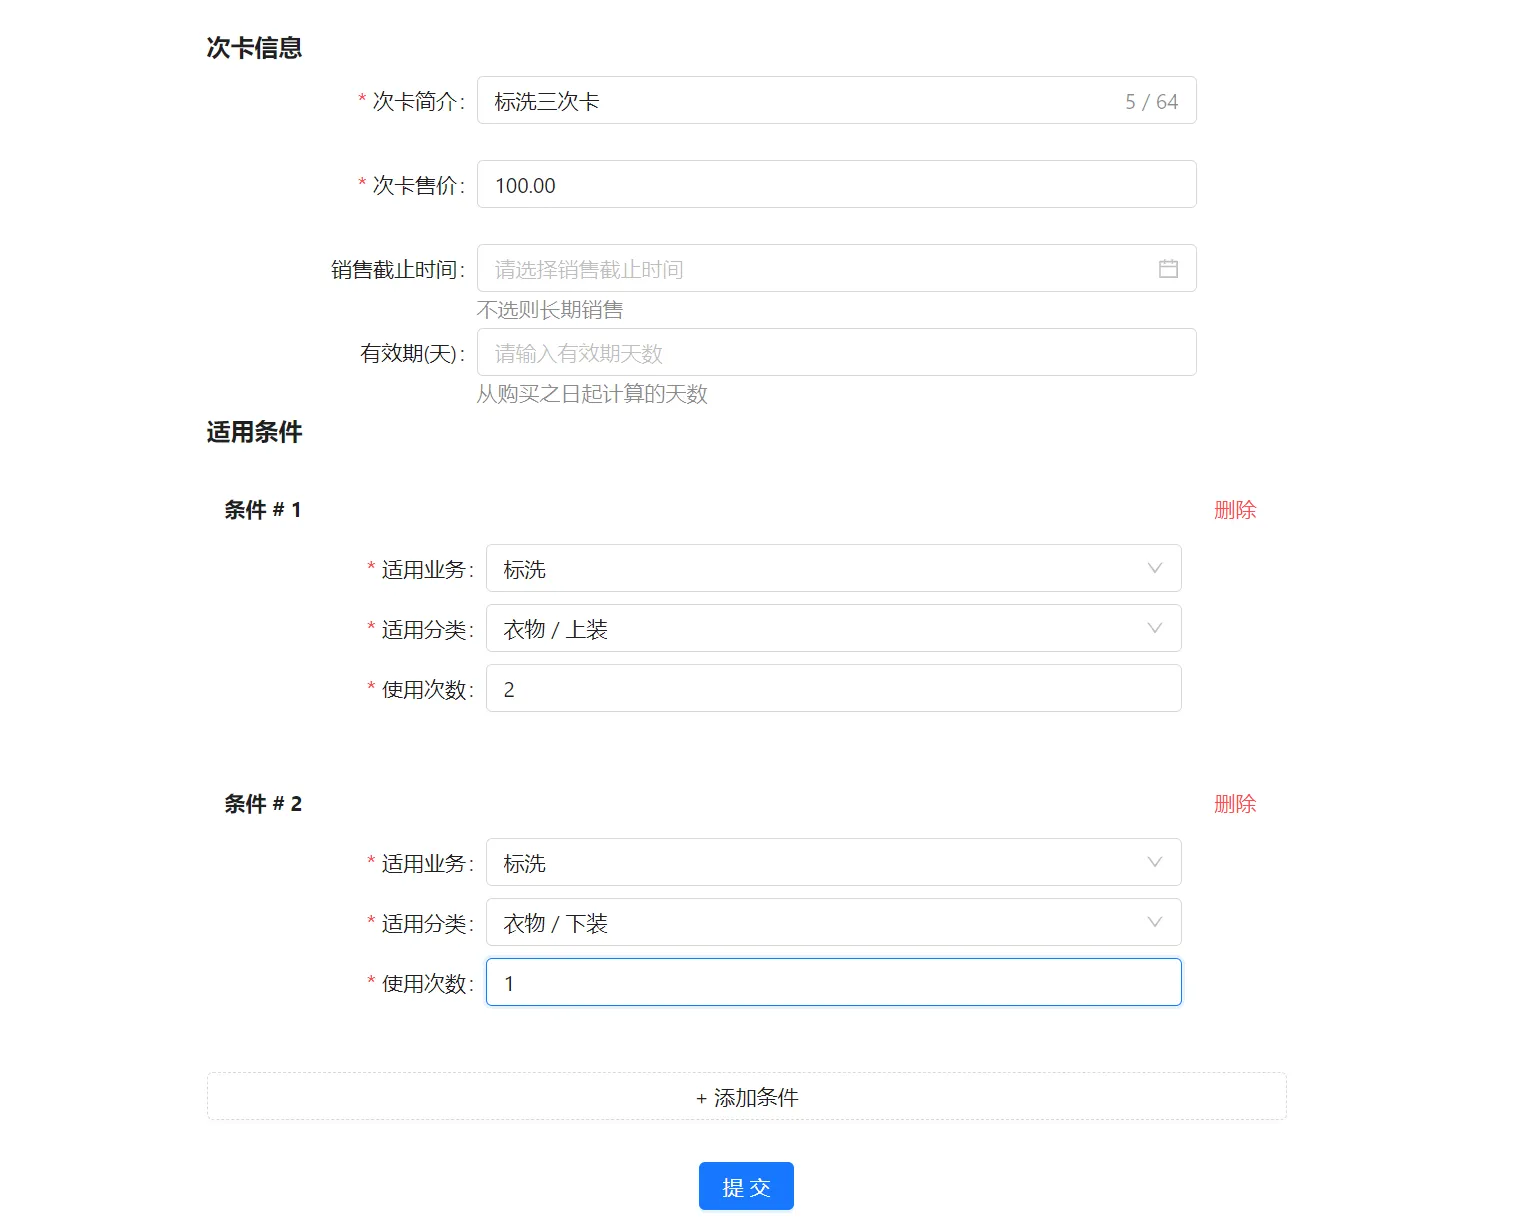The image size is (1535, 1232).
Task: Click the 添加条件 button
Action: (x=746, y=1097)
